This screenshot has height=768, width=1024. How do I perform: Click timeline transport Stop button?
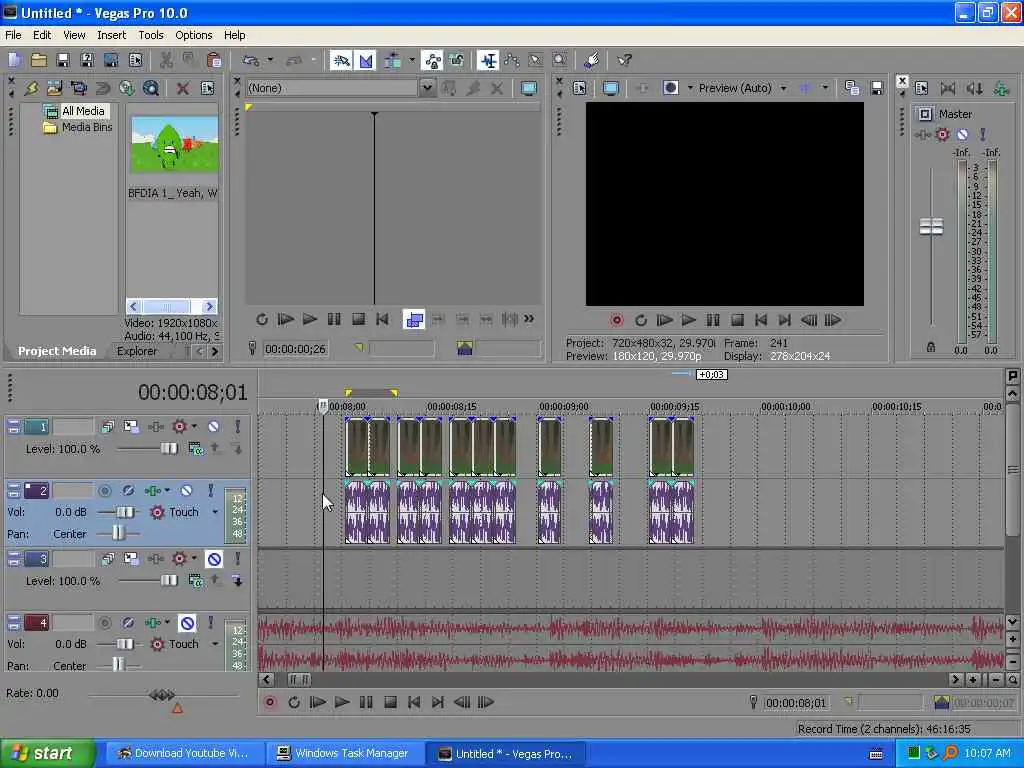391,703
